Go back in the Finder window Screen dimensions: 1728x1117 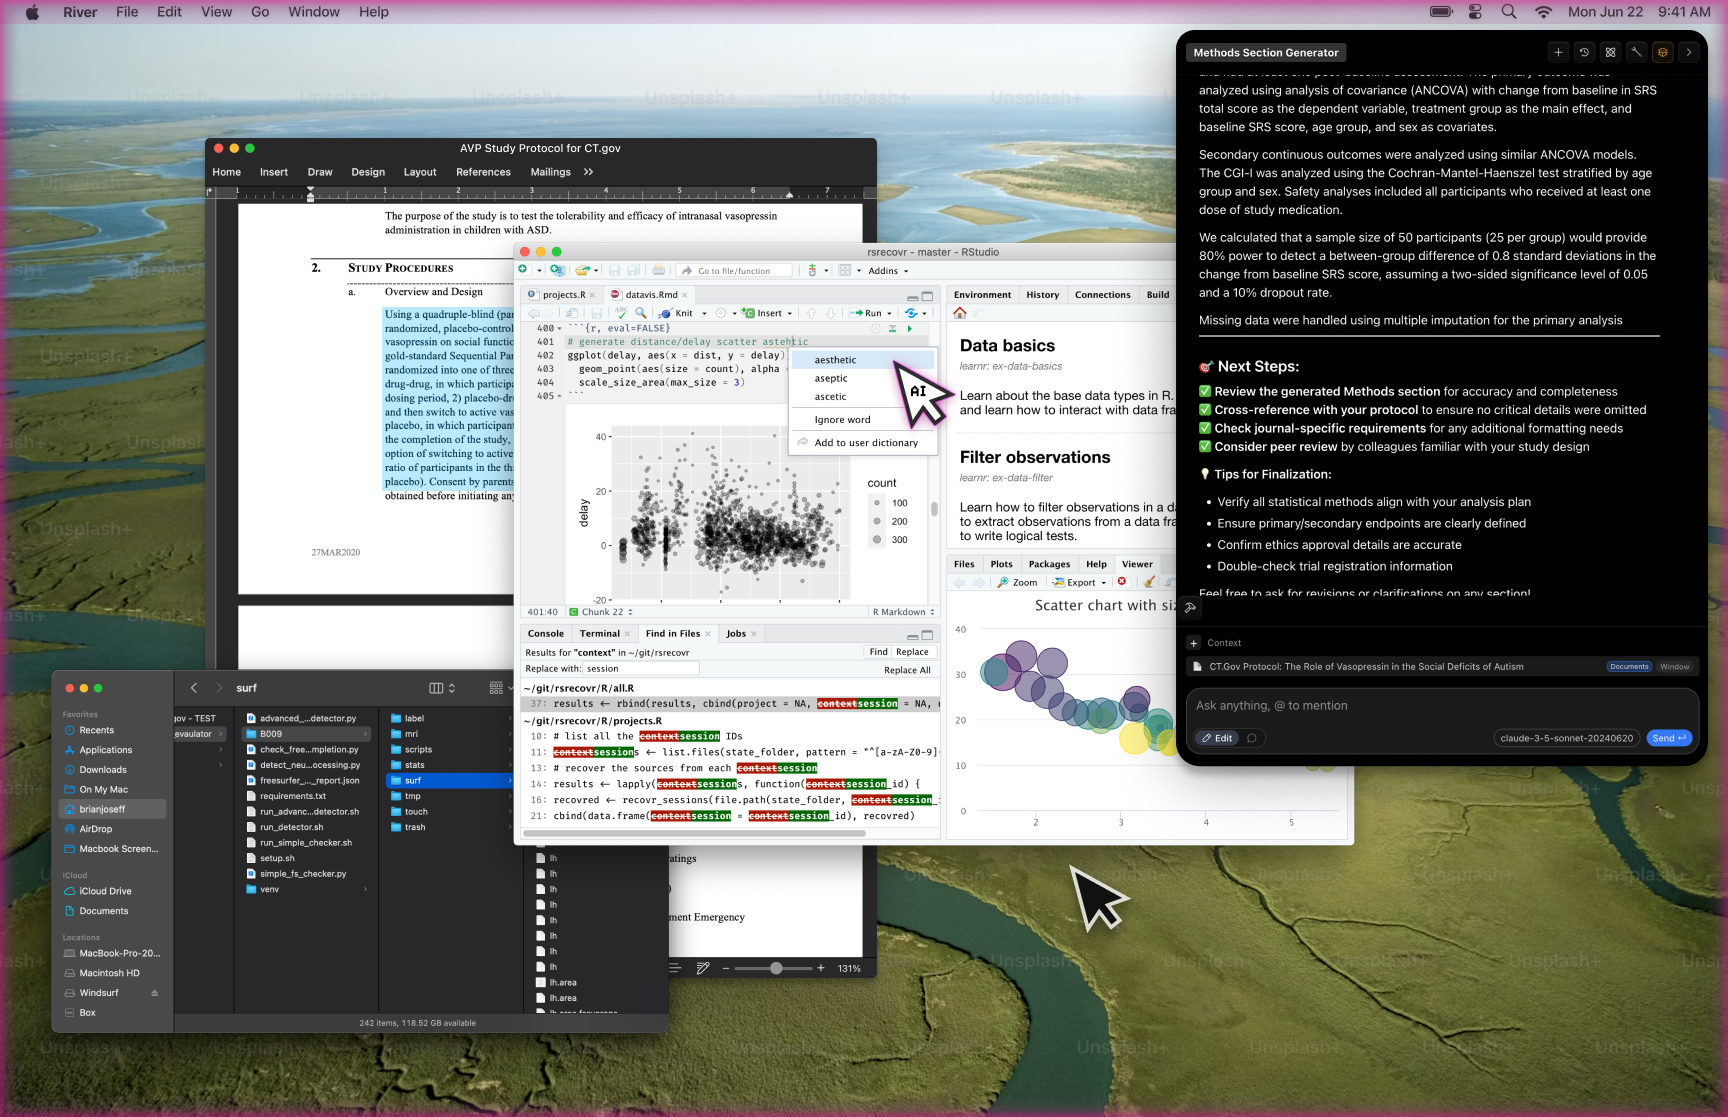194,688
